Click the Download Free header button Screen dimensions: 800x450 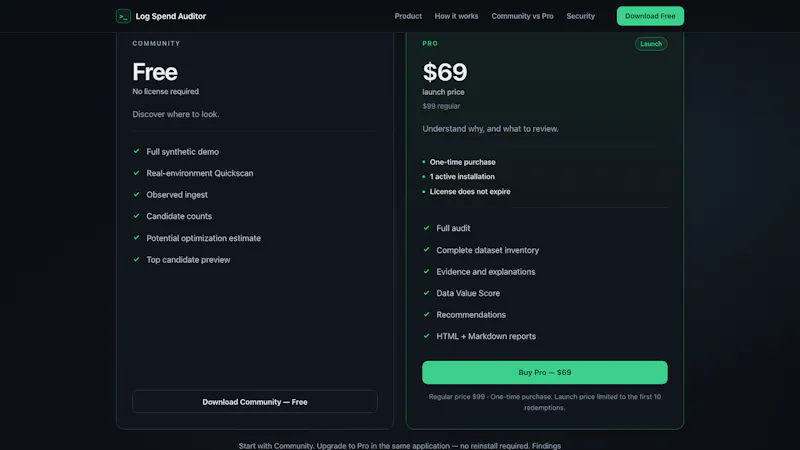(x=650, y=16)
